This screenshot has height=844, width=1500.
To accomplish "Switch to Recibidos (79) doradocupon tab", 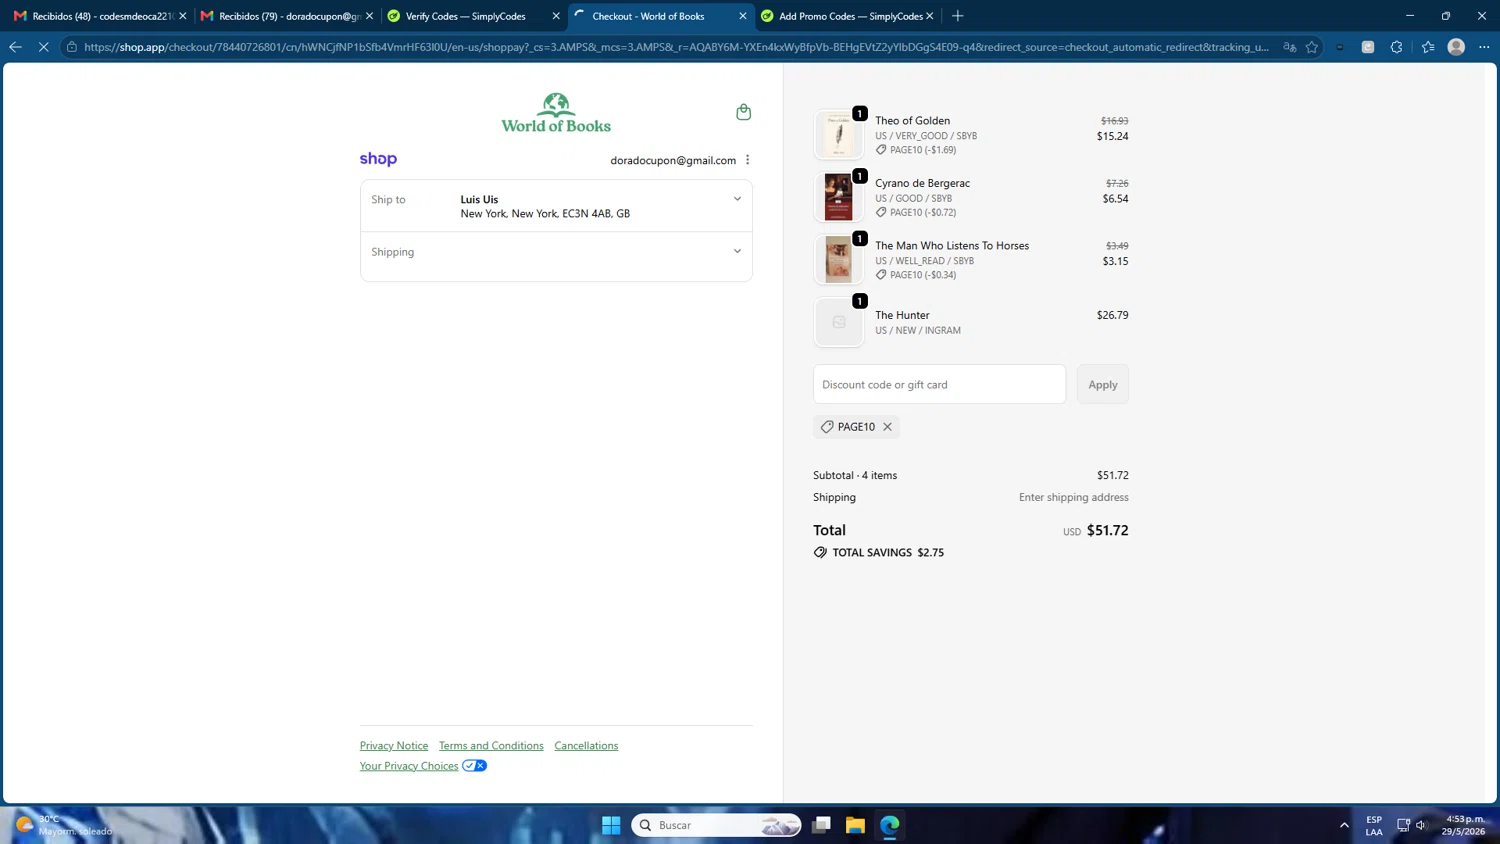I will click(285, 16).
